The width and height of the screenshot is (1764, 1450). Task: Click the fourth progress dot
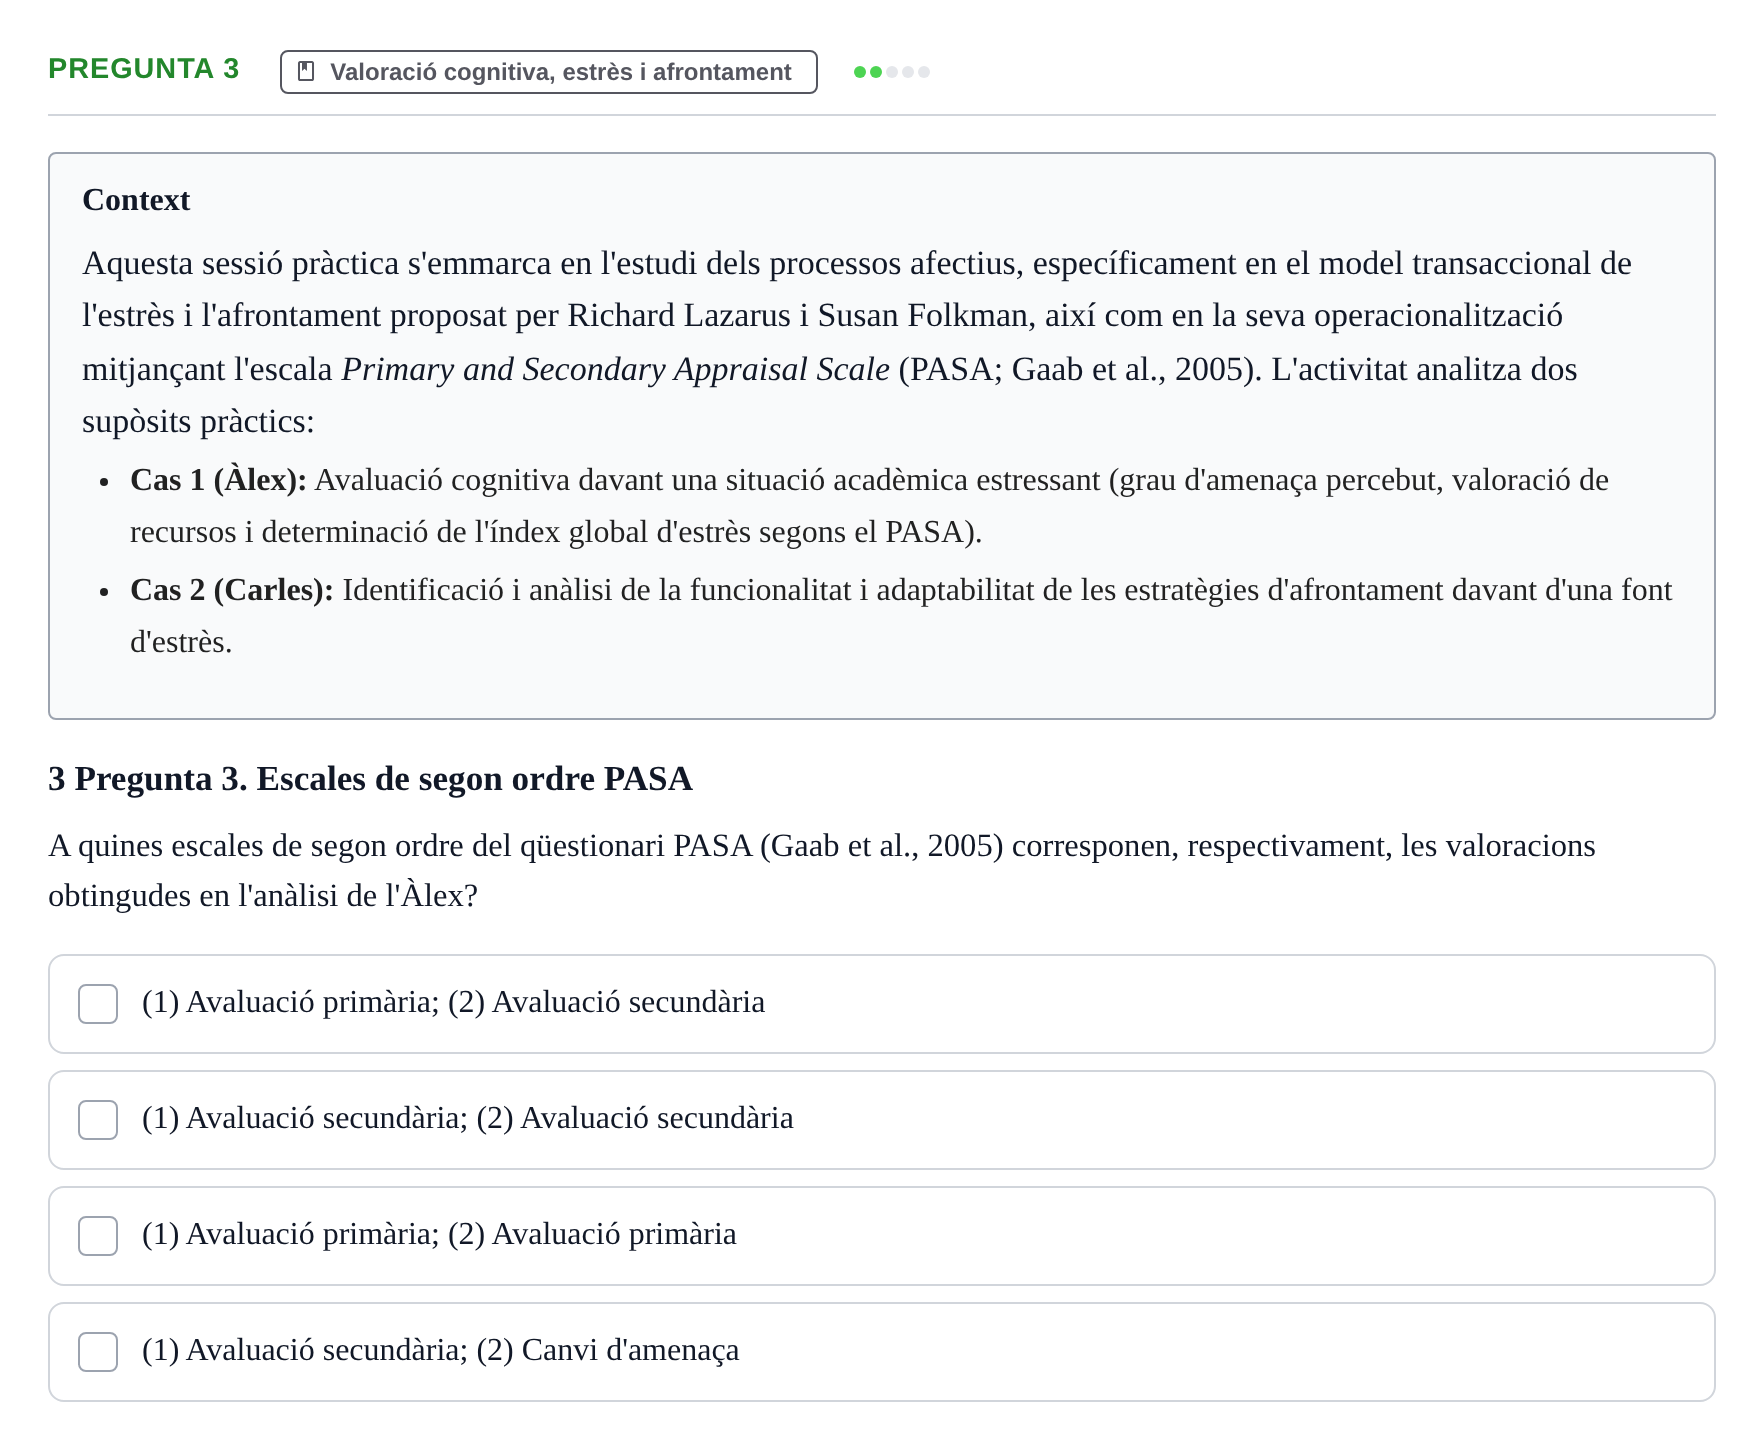[x=908, y=72]
